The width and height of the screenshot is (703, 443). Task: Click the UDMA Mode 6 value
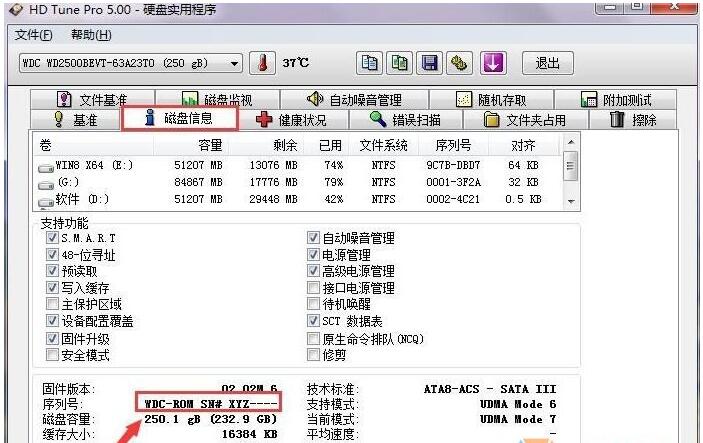point(518,404)
